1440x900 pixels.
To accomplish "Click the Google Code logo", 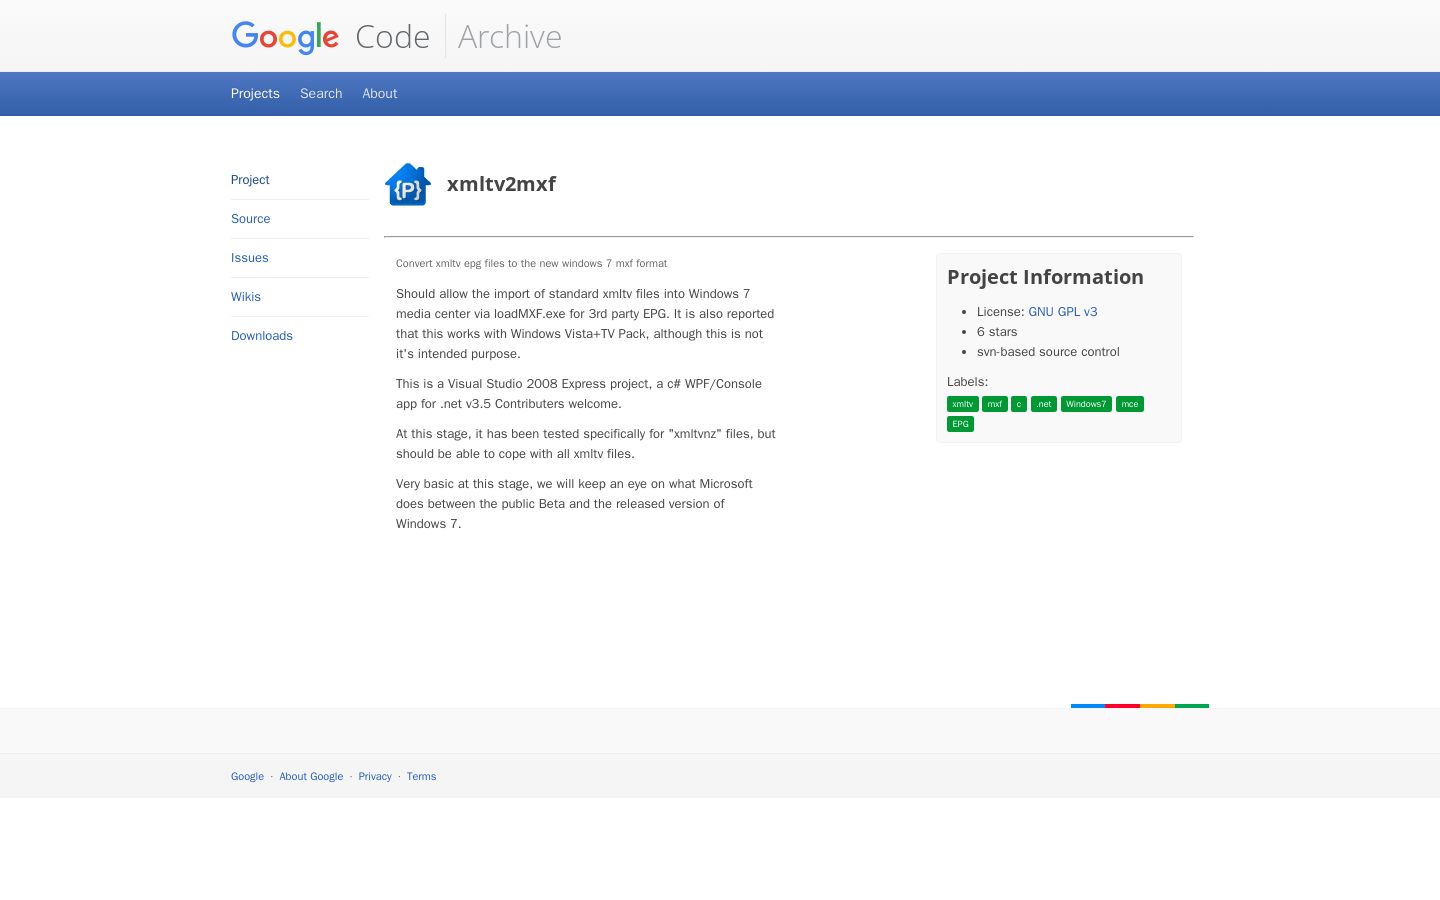I will pyautogui.click(x=330, y=37).
